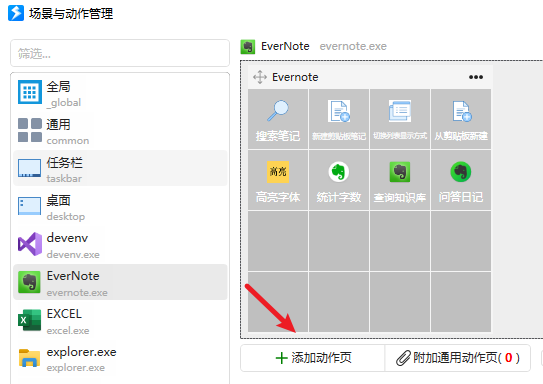Viewport: 543px width, 384px height.
Task: Click the 附加通用动作页 button
Action: click(457, 358)
